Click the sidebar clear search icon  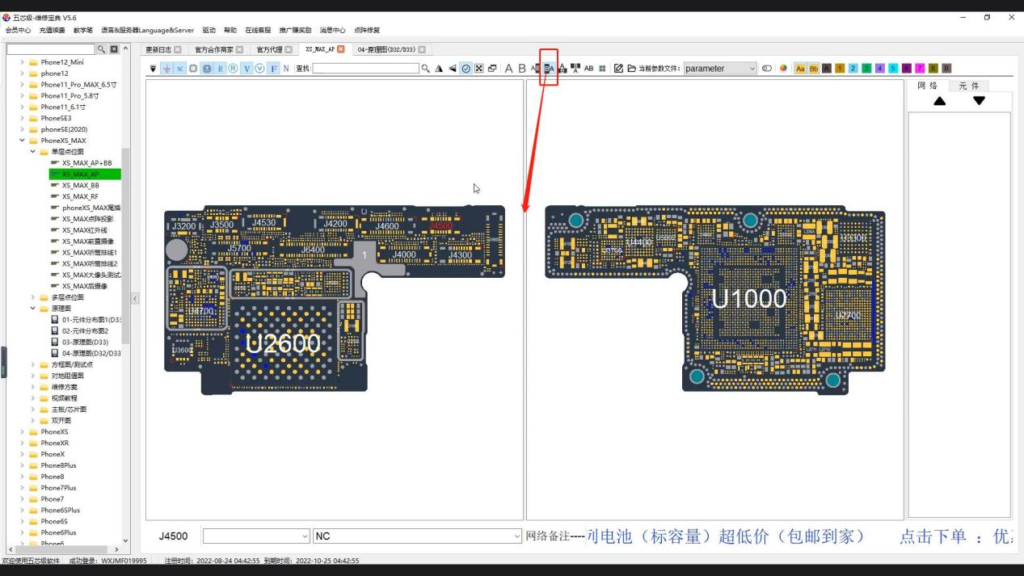pos(114,49)
